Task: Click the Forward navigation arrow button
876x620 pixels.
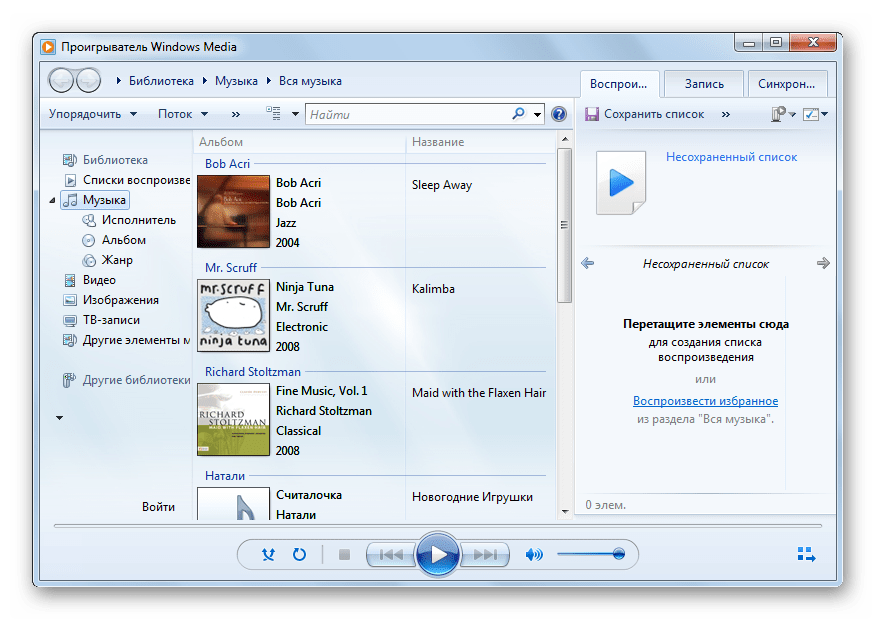Action: 88,80
